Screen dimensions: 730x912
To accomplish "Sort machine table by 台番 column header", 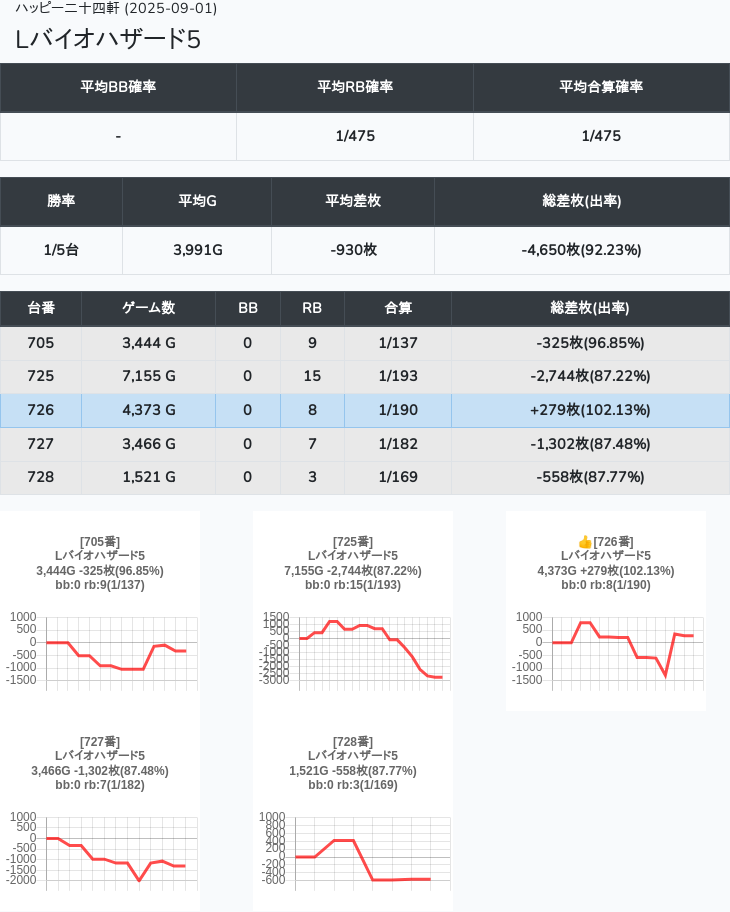I will pos(41,309).
